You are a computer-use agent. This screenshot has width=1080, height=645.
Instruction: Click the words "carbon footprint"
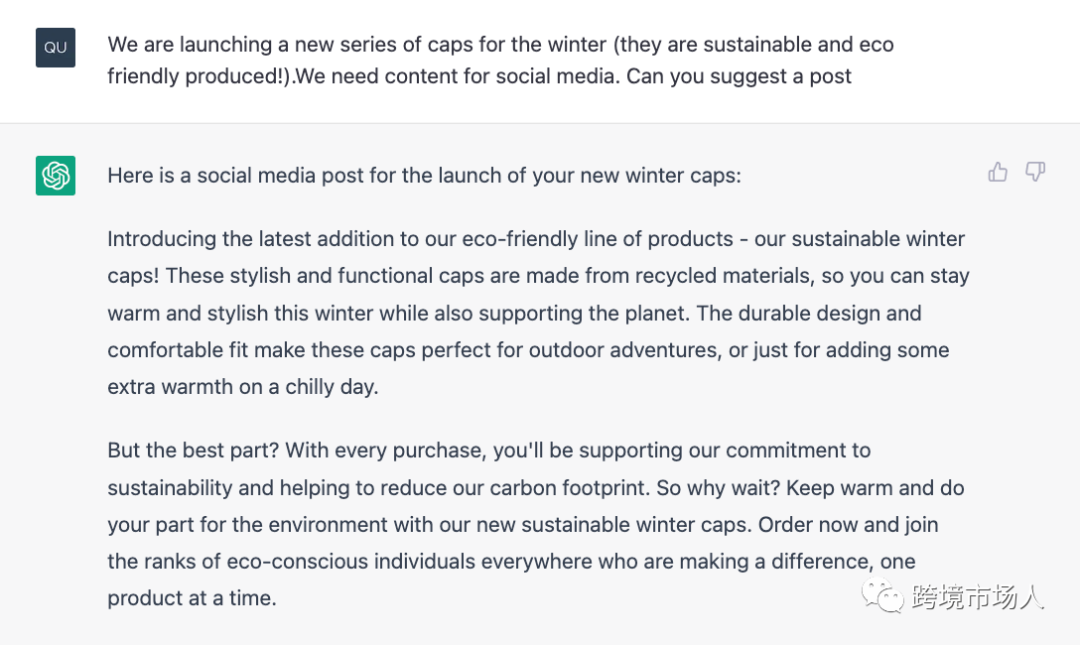[568, 488]
